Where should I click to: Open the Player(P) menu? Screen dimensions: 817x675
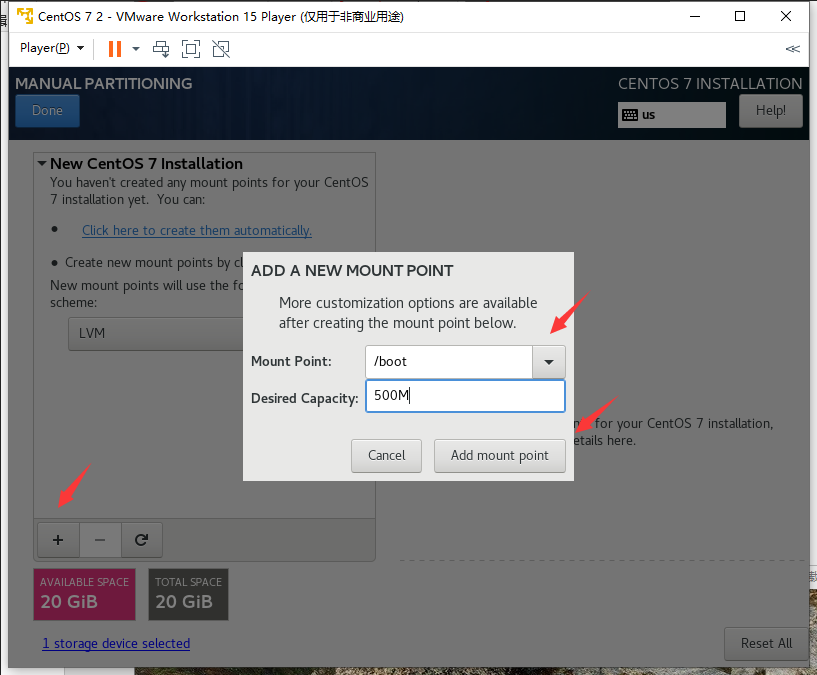click(x=52, y=48)
